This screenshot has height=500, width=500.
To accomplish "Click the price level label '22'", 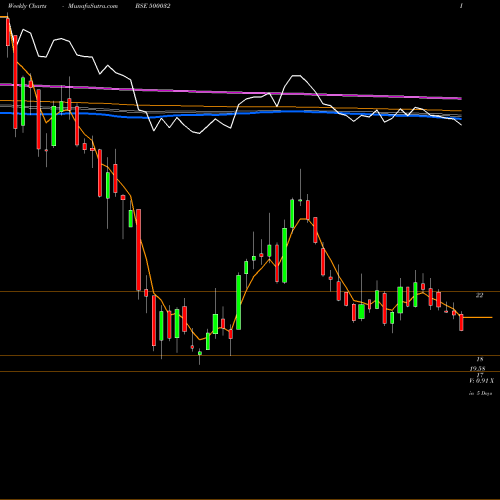I will coord(479,295).
